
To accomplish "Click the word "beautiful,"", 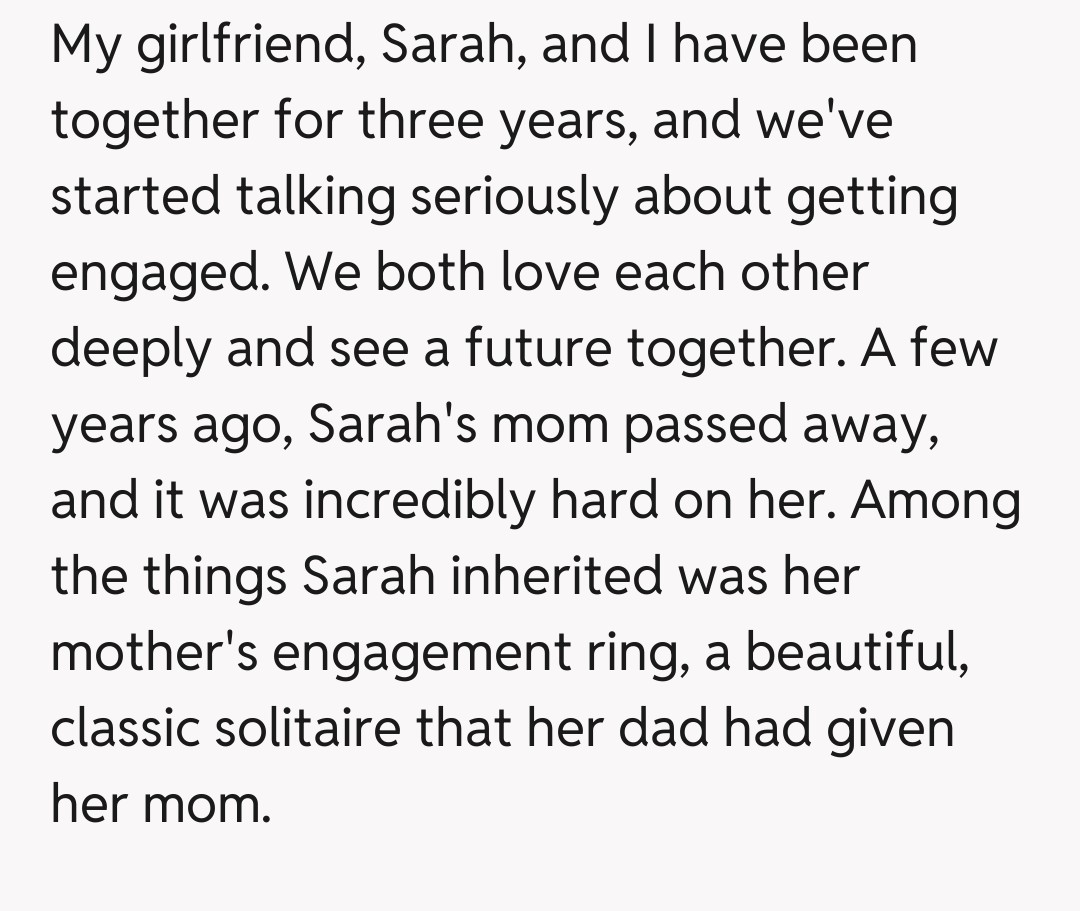I will 856,652.
